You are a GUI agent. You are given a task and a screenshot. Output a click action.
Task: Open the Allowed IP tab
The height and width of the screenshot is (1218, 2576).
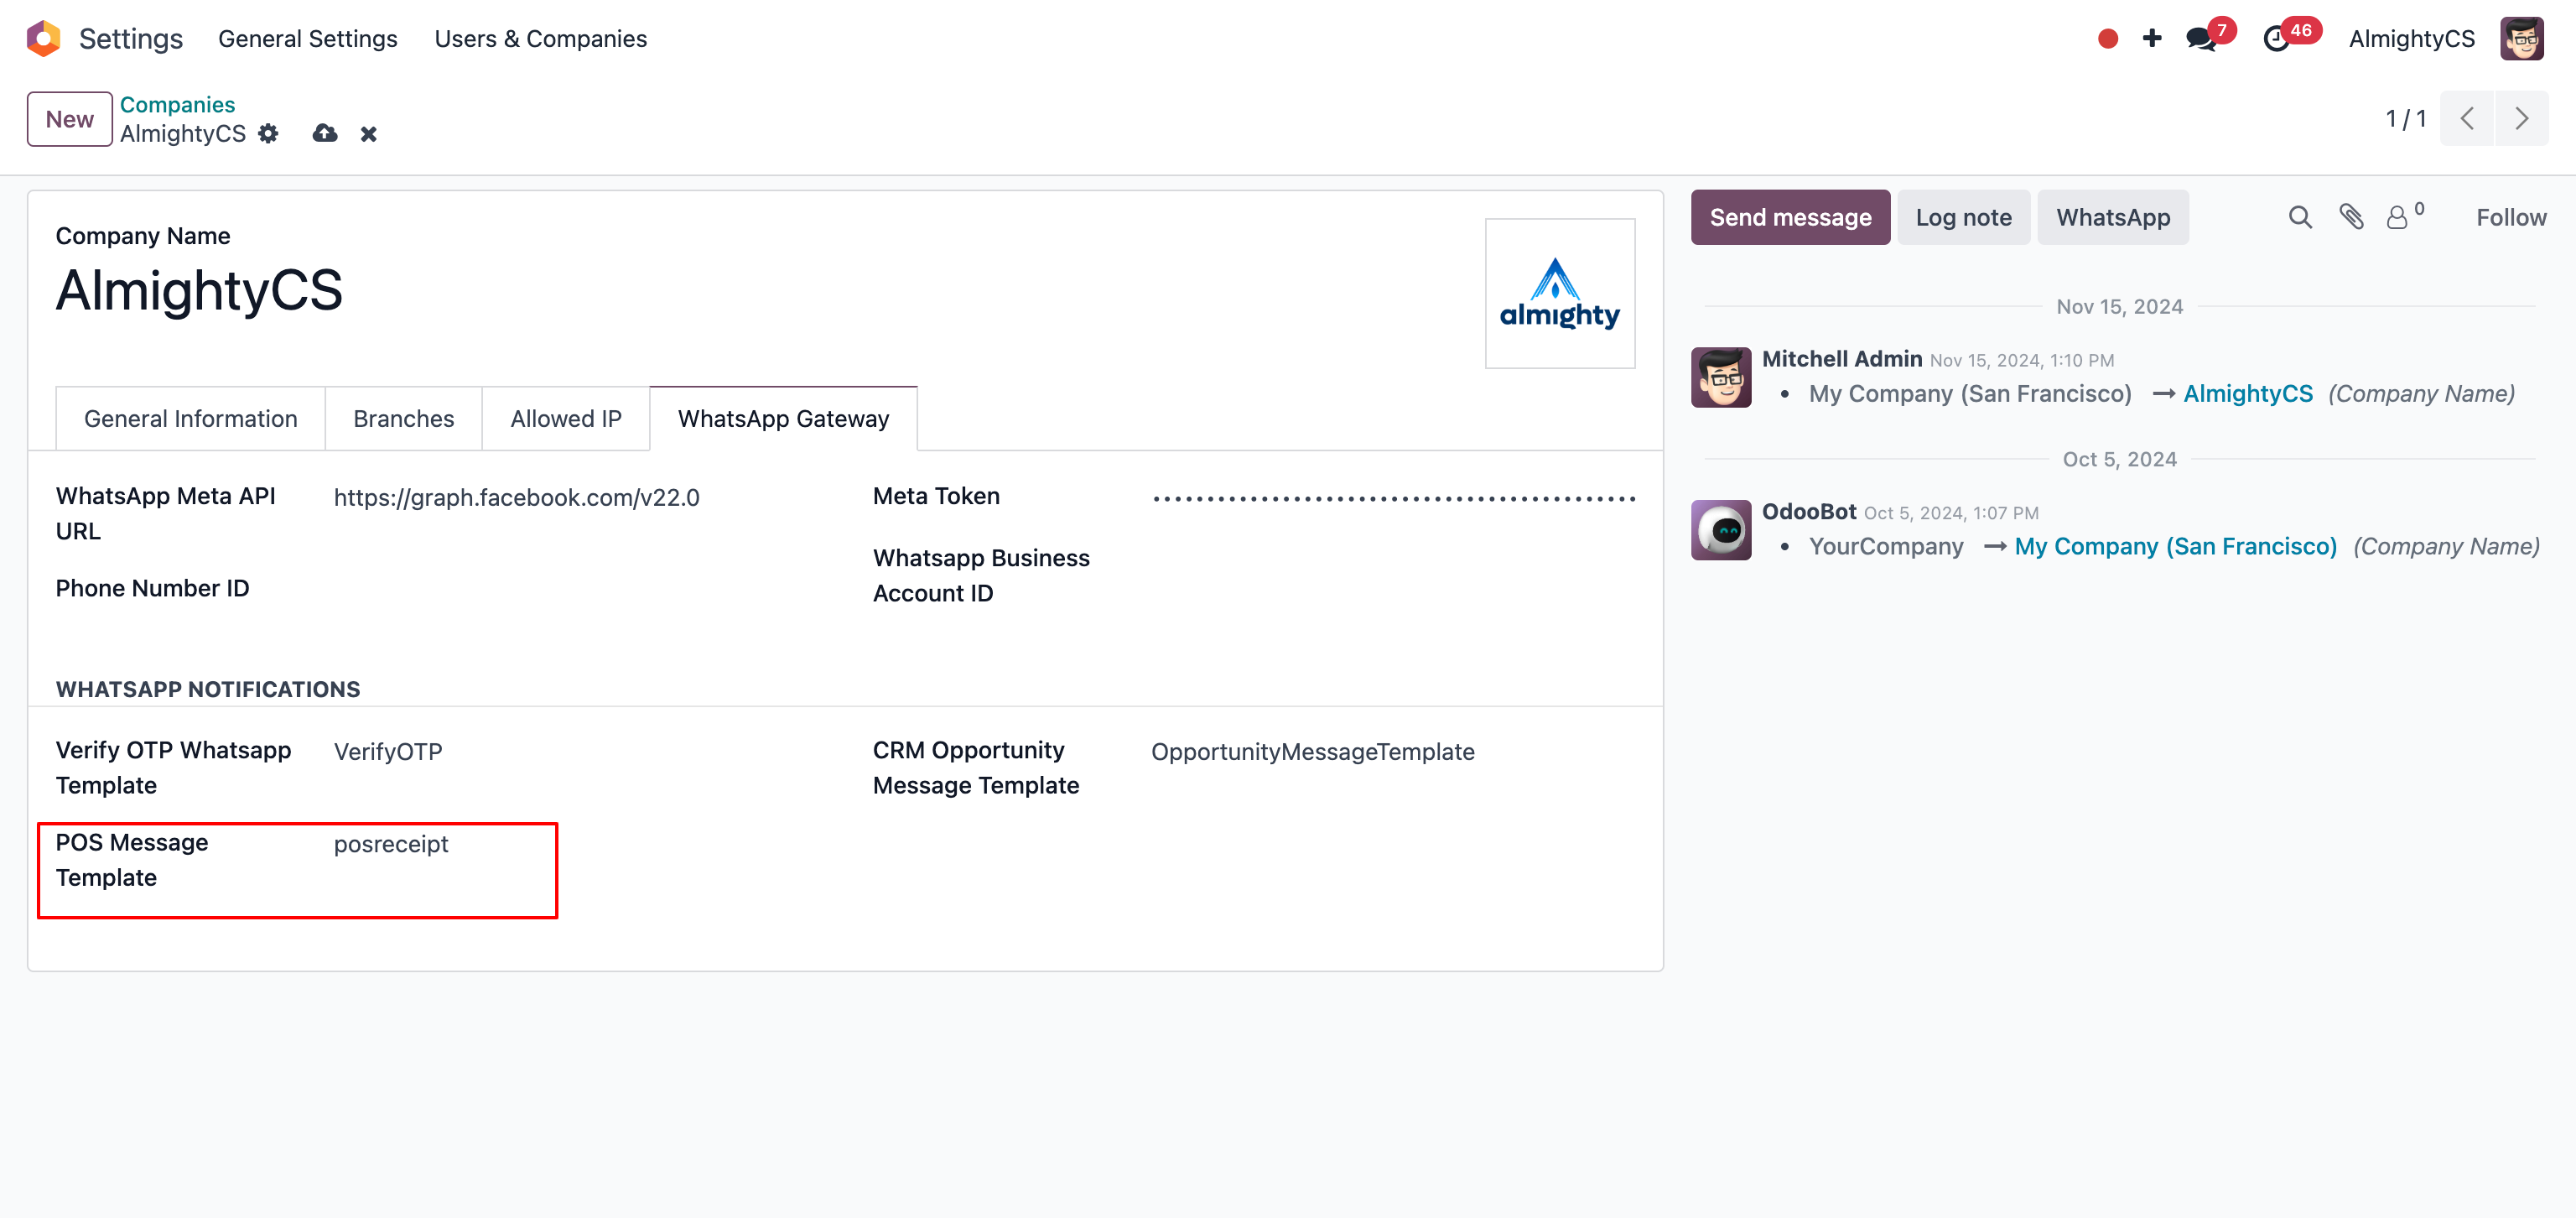[565, 418]
